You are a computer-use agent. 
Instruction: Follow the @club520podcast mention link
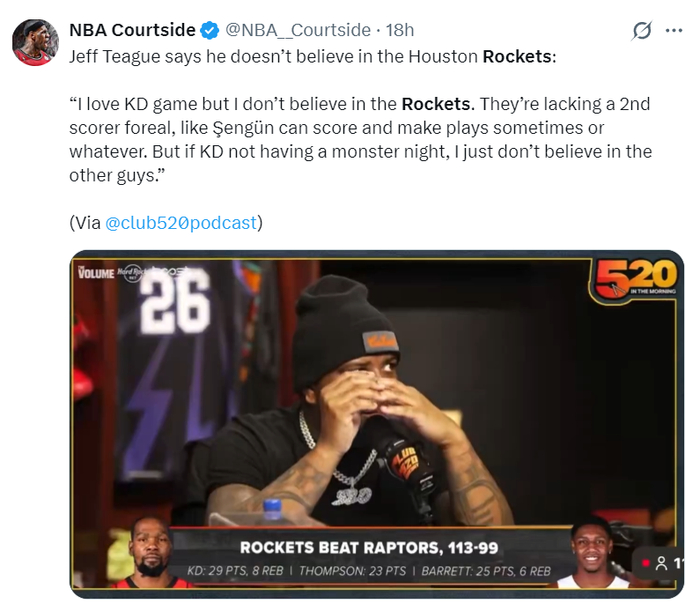(x=181, y=223)
